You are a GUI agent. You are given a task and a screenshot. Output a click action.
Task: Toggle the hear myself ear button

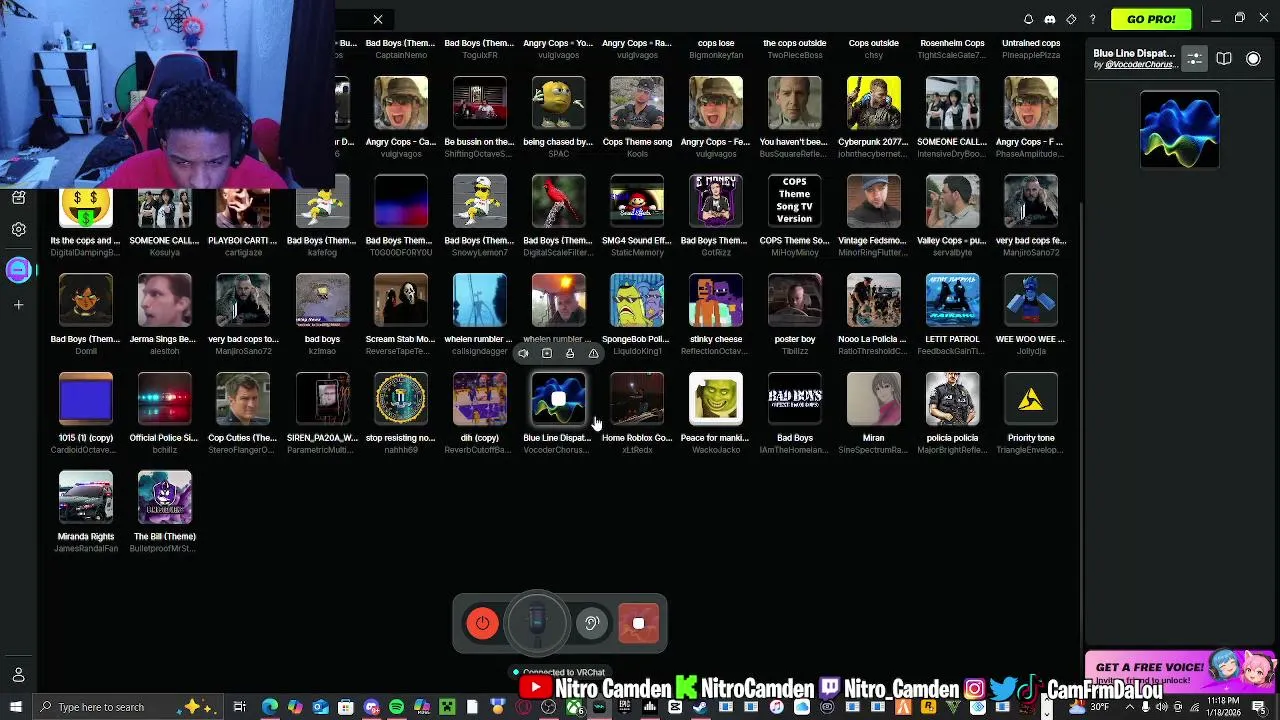point(592,623)
